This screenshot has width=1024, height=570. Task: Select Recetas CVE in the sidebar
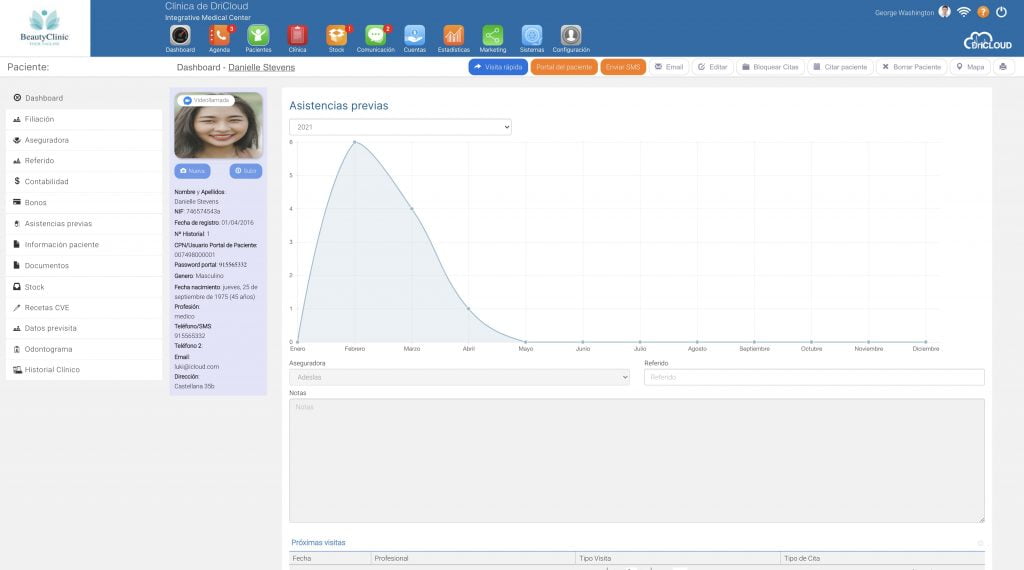click(84, 308)
